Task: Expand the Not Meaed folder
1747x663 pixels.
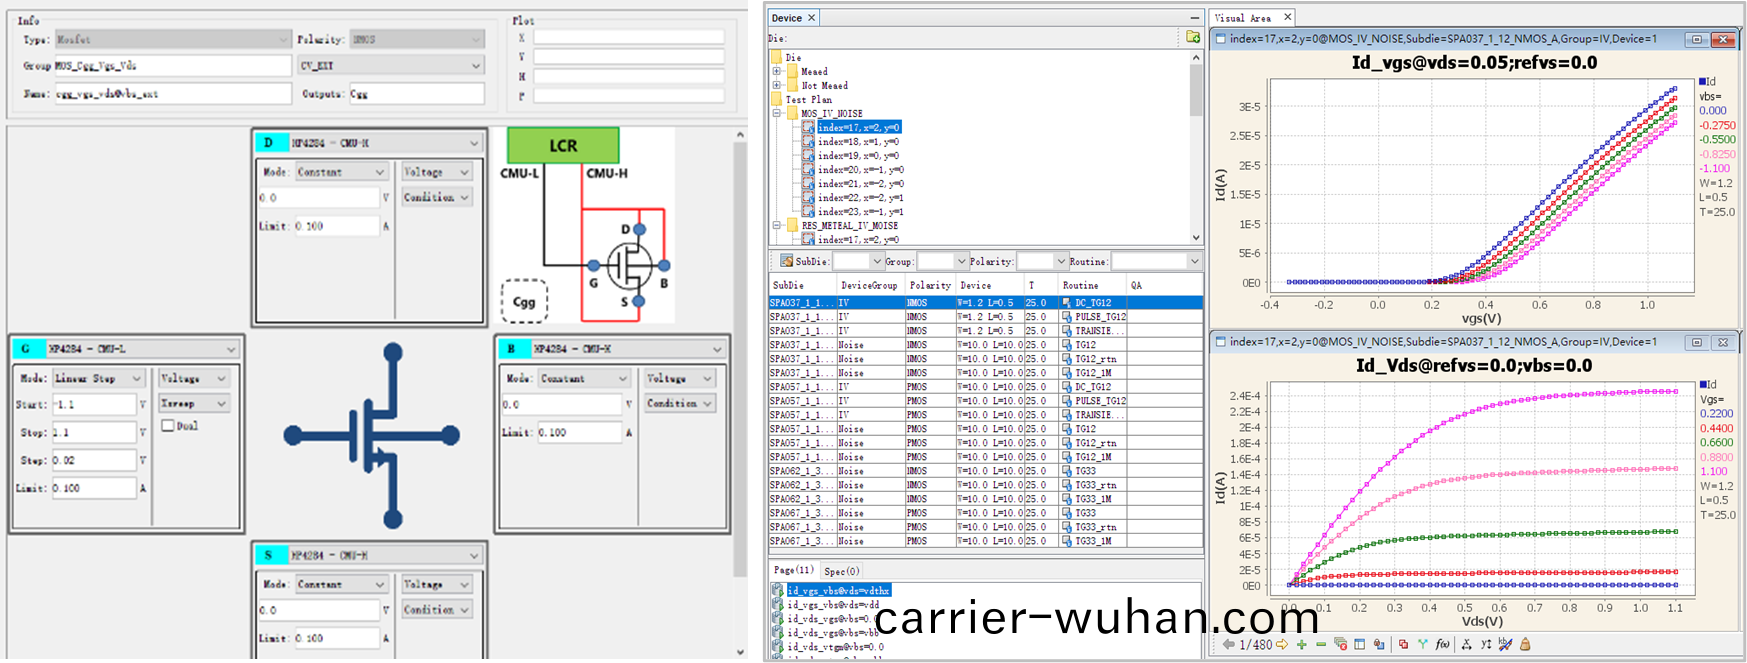Action: point(777,86)
